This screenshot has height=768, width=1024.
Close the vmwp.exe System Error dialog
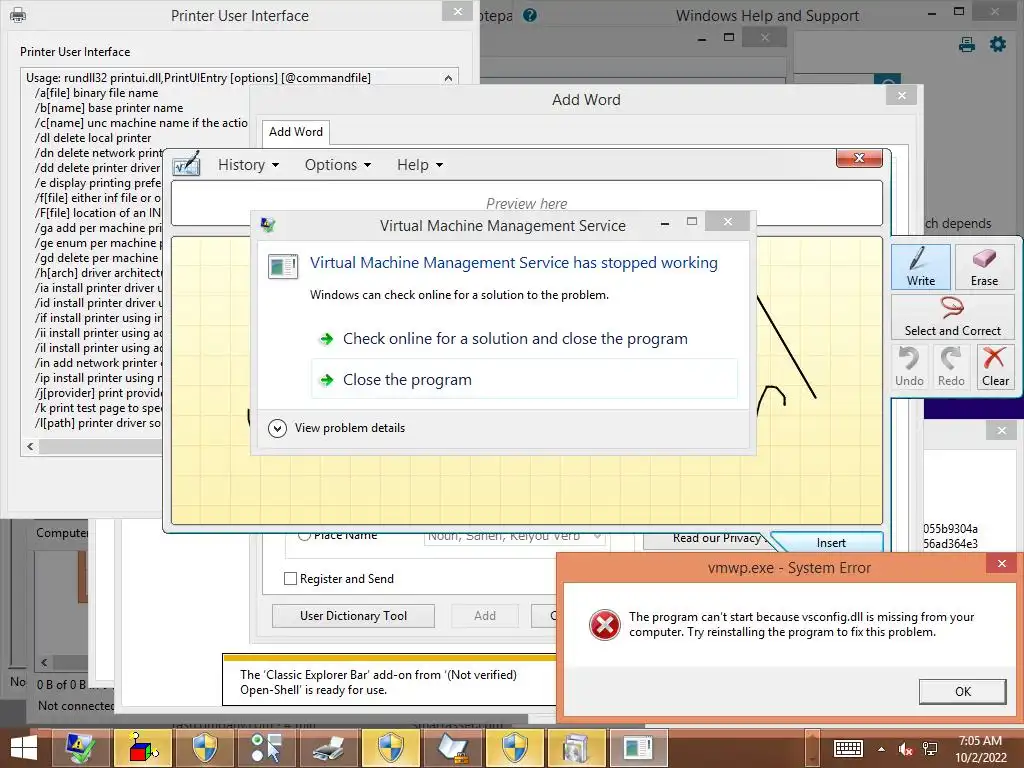click(1002, 564)
